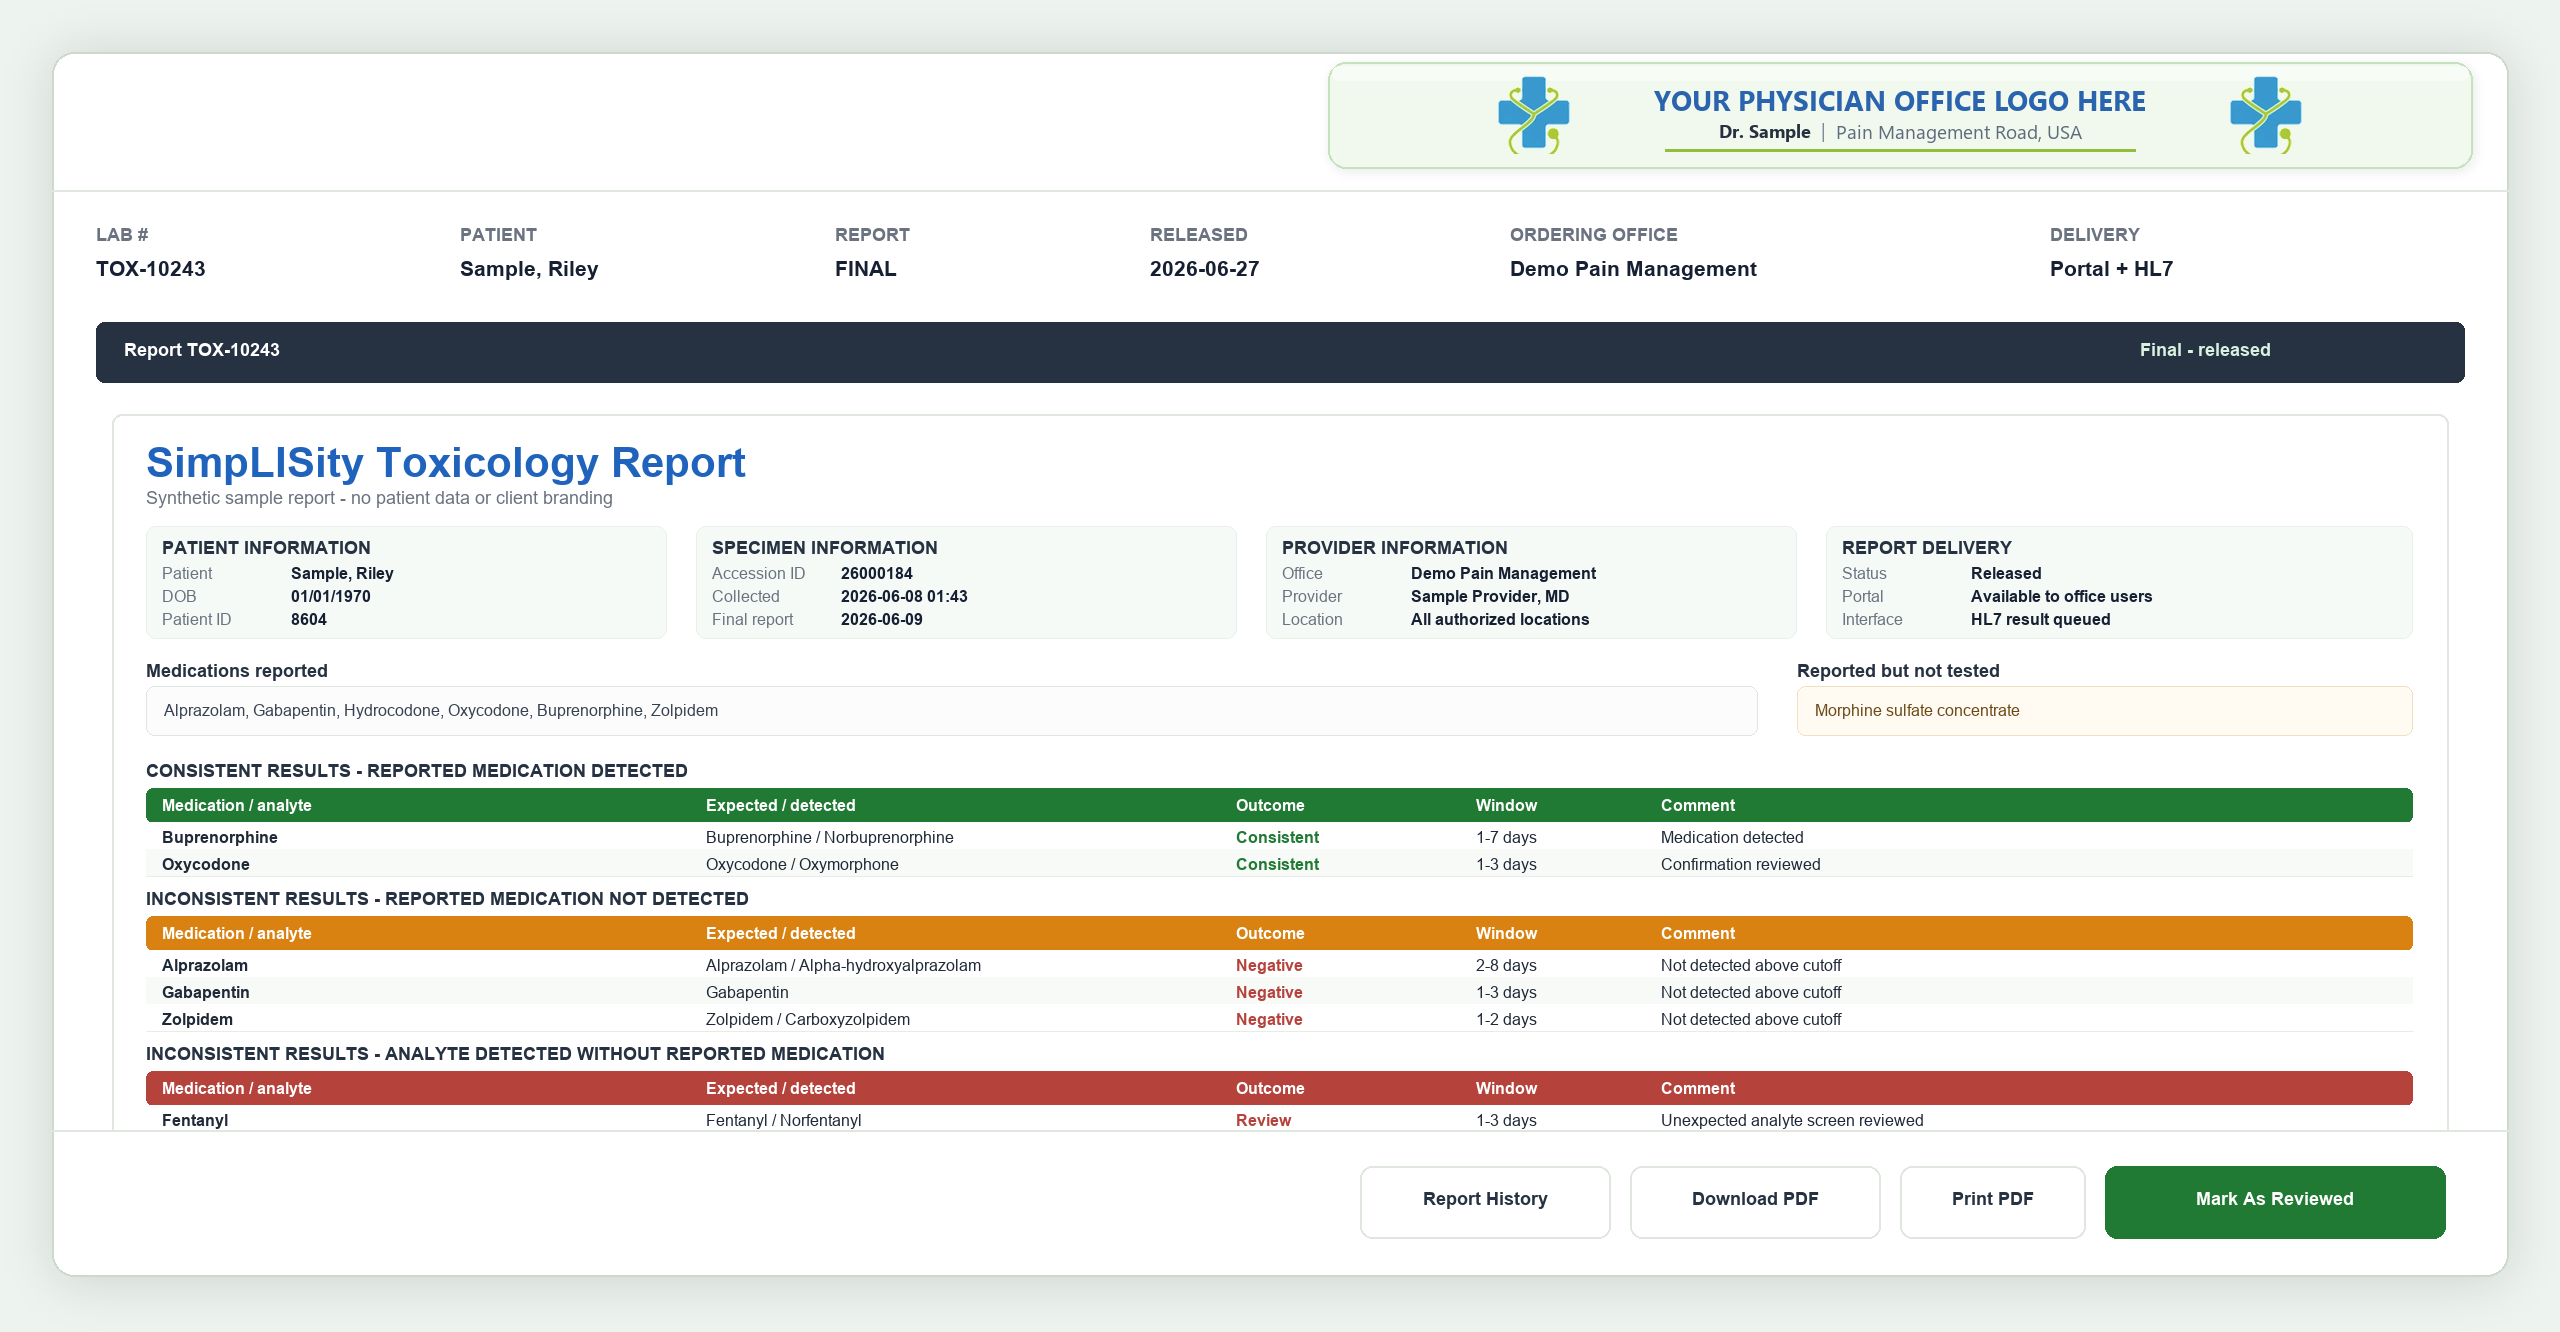Screen dimensions: 2560x1332
Task: Click the 'Final - released' status text
Action: click(2205, 350)
